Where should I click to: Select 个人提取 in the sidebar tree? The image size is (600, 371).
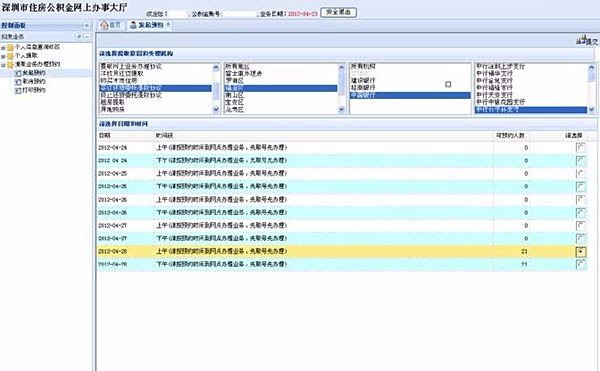point(26,56)
